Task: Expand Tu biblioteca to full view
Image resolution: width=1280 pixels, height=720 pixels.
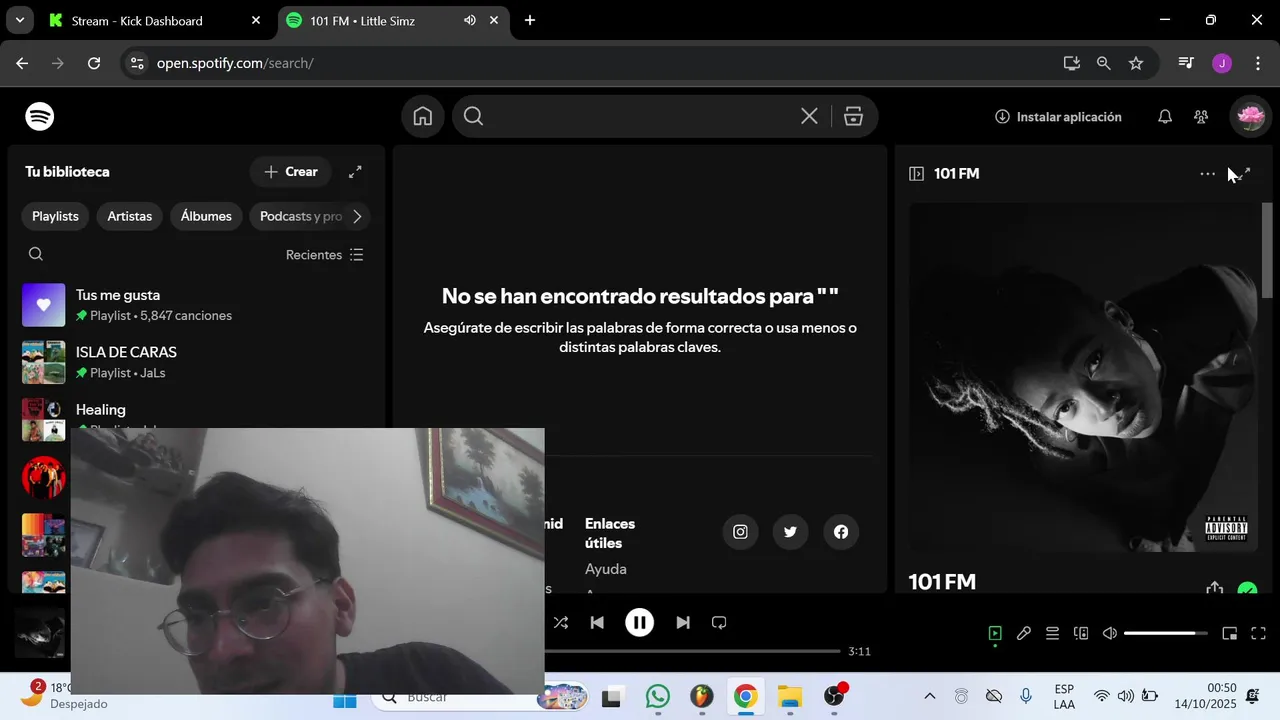Action: click(x=355, y=172)
